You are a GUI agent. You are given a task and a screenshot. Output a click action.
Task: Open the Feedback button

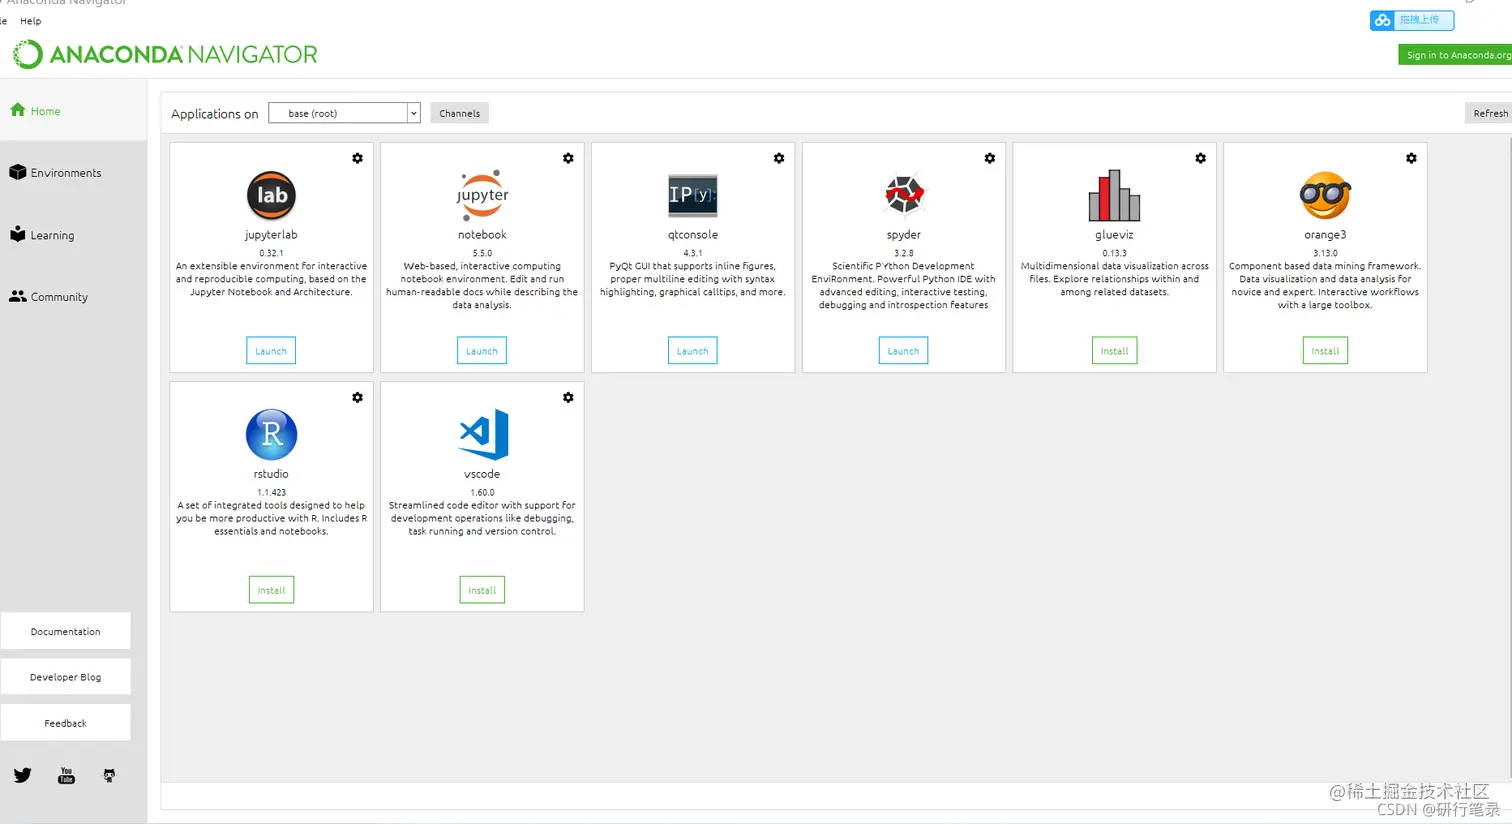pos(65,723)
